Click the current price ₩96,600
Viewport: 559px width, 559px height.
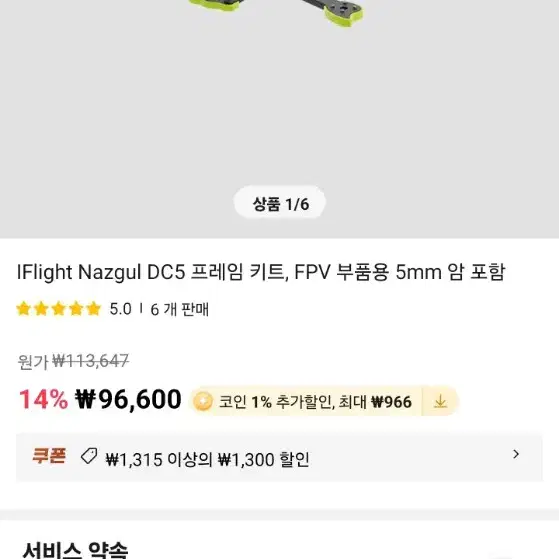click(128, 400)
